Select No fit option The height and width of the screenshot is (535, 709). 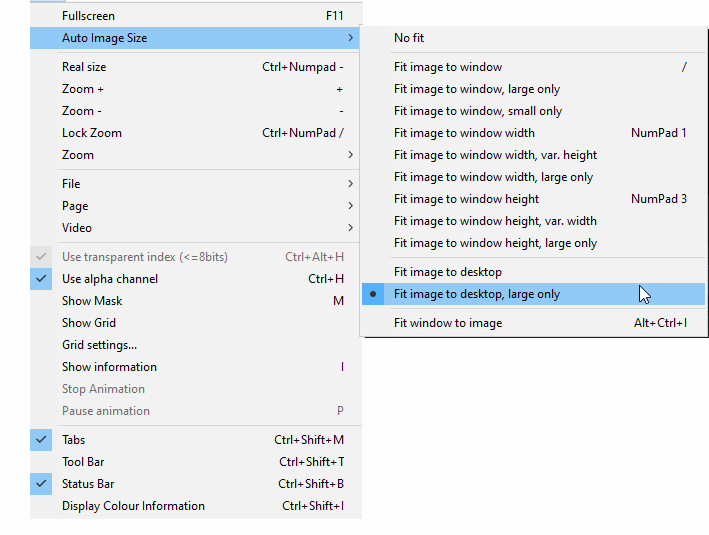pos(409,38)
